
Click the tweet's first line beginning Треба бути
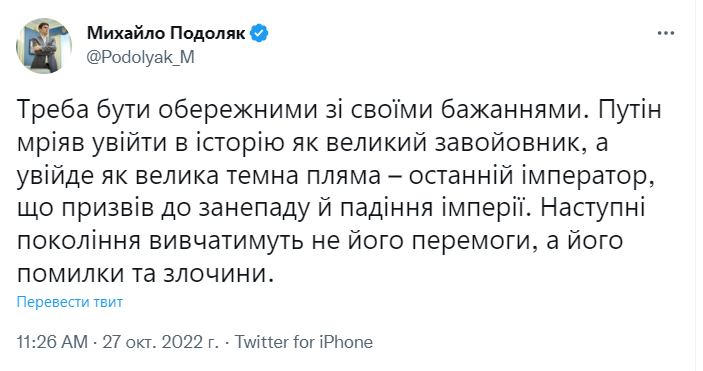pyautogui.click(x=339, y=111)
